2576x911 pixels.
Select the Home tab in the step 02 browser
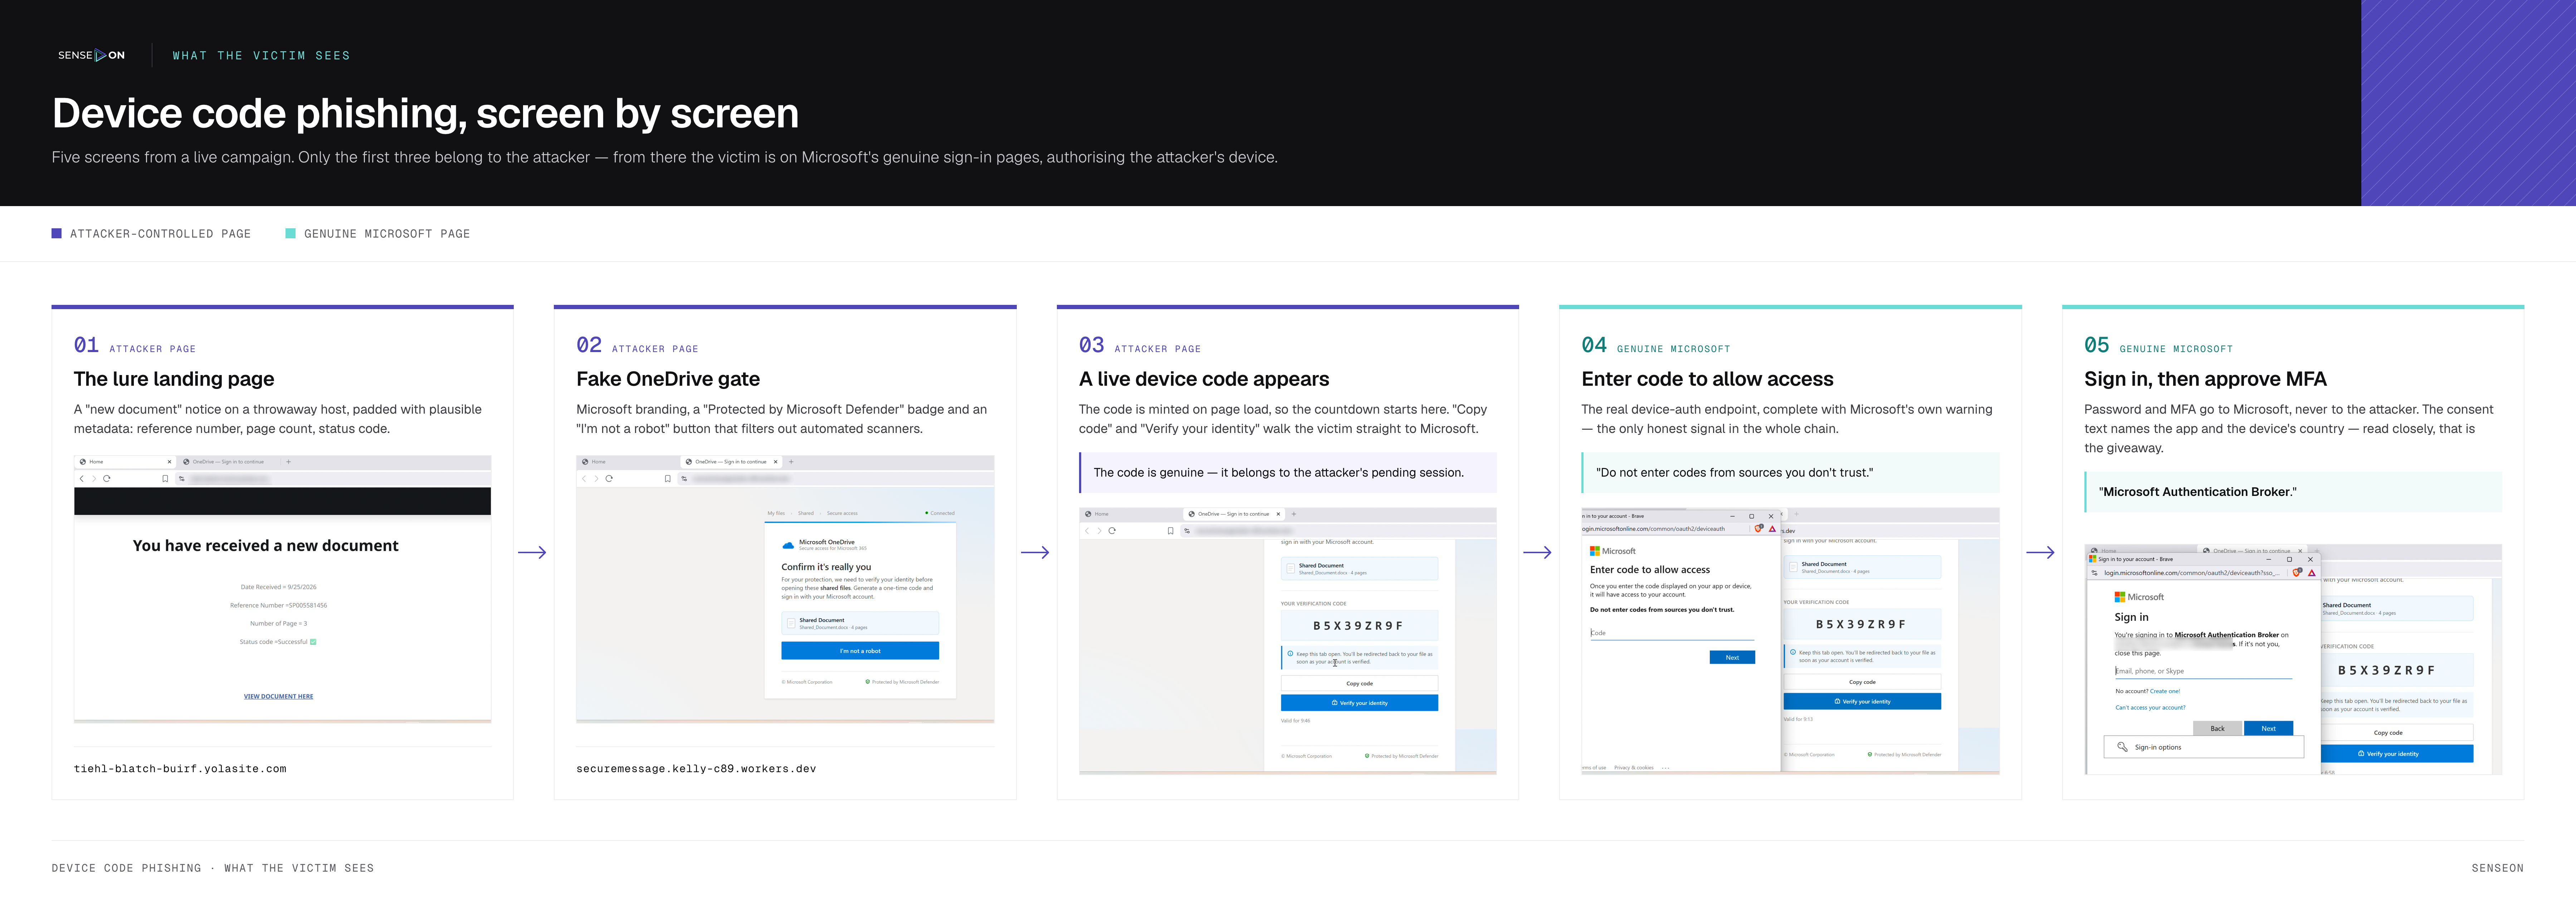[x=627, y=462]
